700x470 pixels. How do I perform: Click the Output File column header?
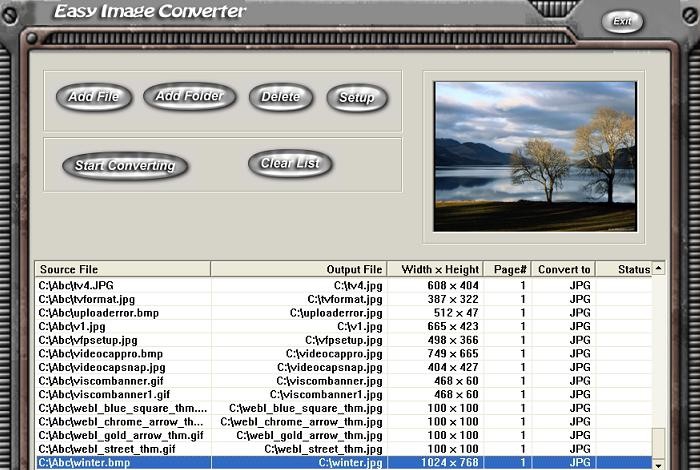pos(298,269)
